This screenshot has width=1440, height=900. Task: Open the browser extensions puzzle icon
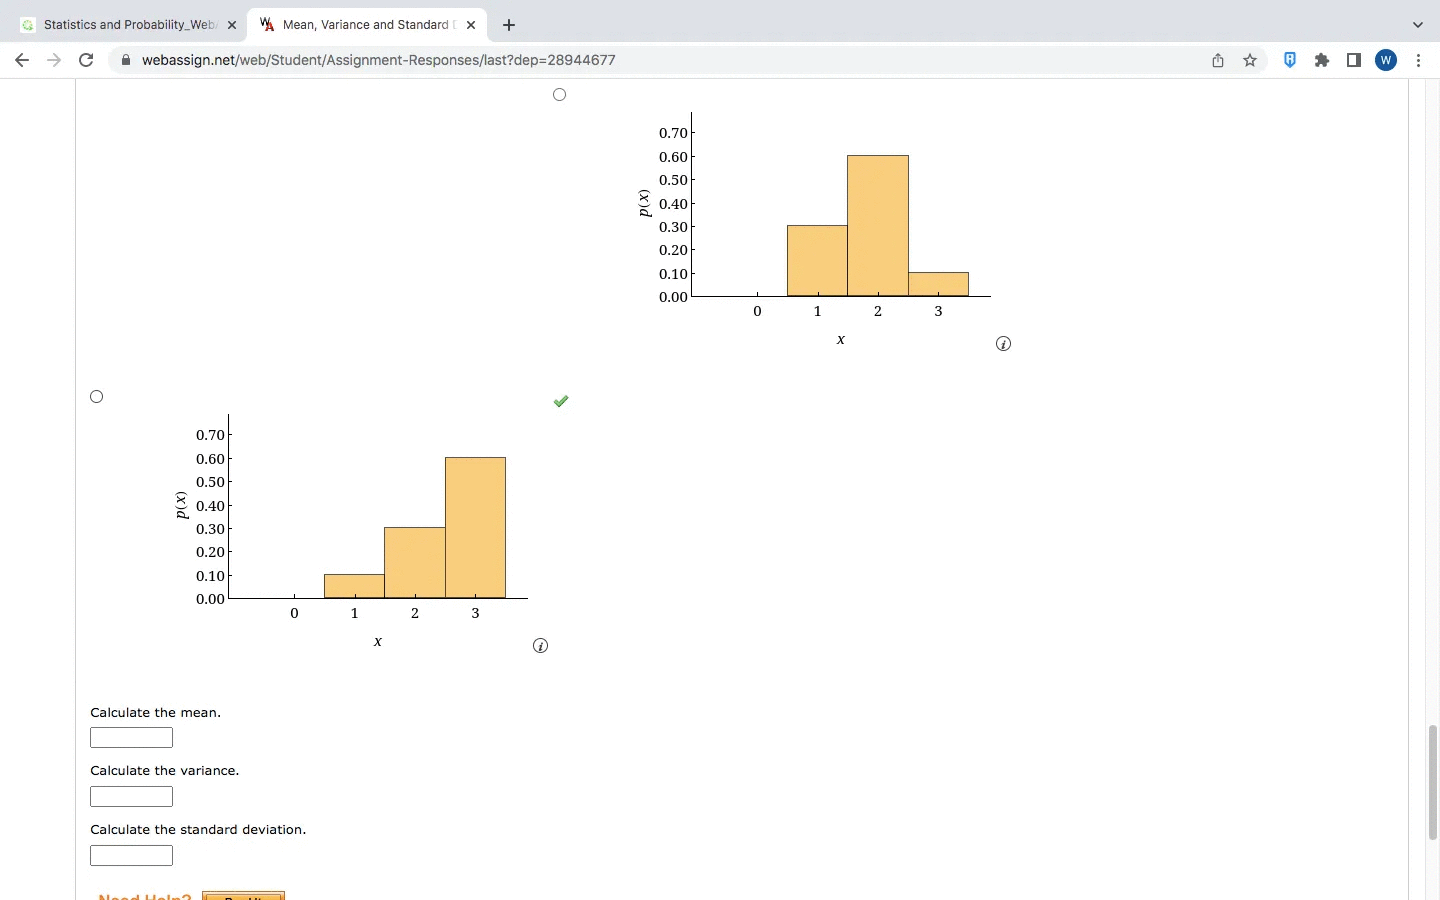pos(1322,60)
